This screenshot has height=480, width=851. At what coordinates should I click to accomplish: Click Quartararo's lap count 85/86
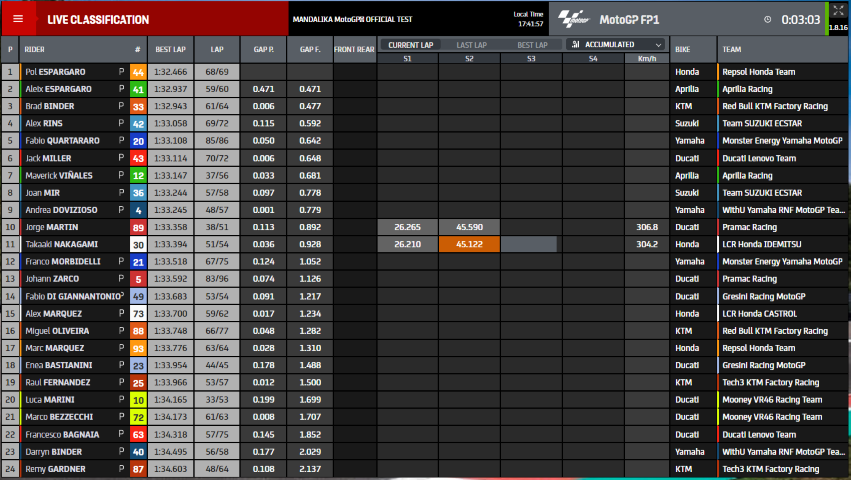click(x=217, y=141)
